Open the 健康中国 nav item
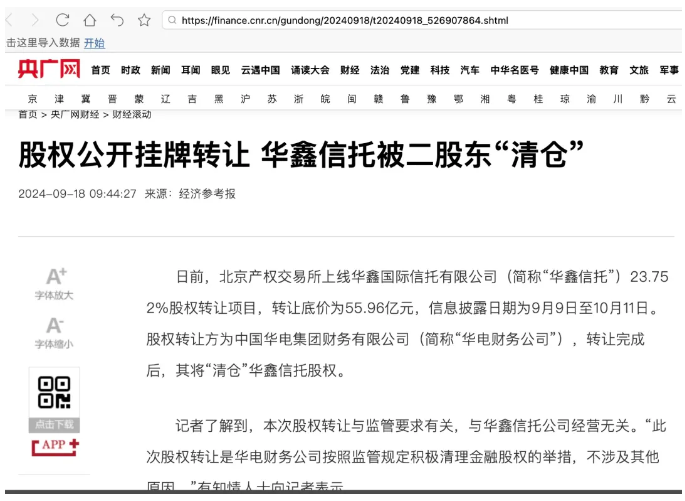This screenshot has height=501, width=685. [x=569, y=70]
